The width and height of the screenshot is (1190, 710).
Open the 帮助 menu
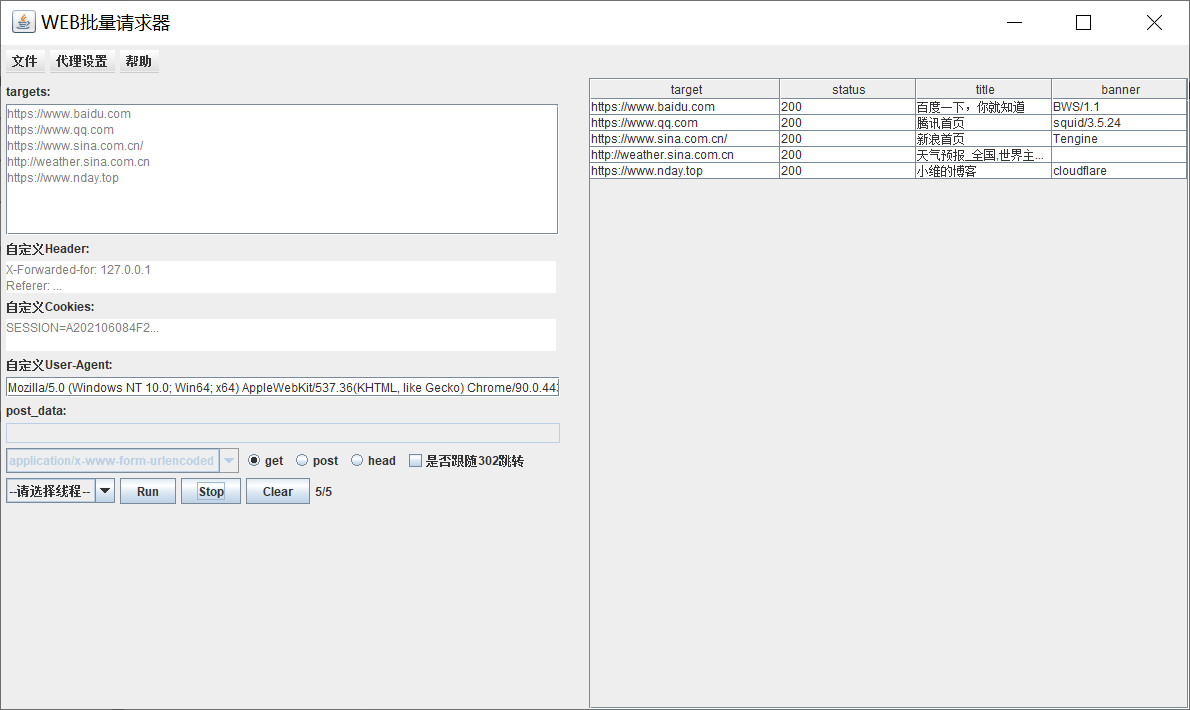click(x=139, y=61)
